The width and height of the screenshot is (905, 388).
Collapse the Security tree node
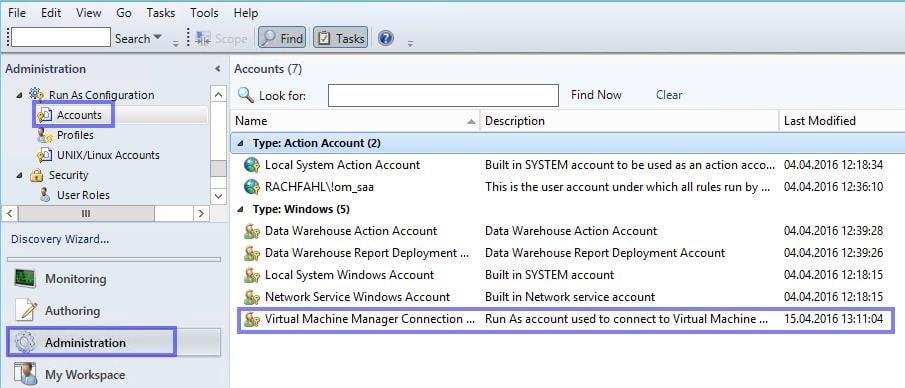pyautogui.click(x=20, y=176)
